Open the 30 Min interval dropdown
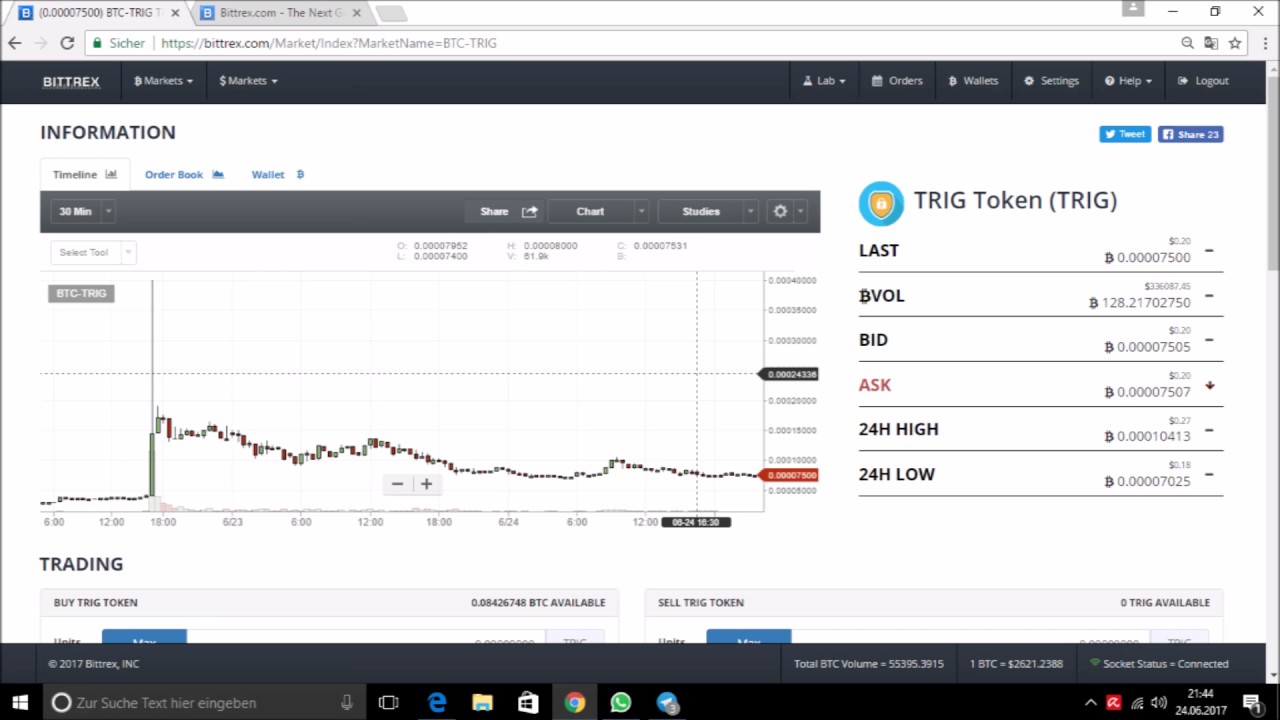 coord(84,211)
